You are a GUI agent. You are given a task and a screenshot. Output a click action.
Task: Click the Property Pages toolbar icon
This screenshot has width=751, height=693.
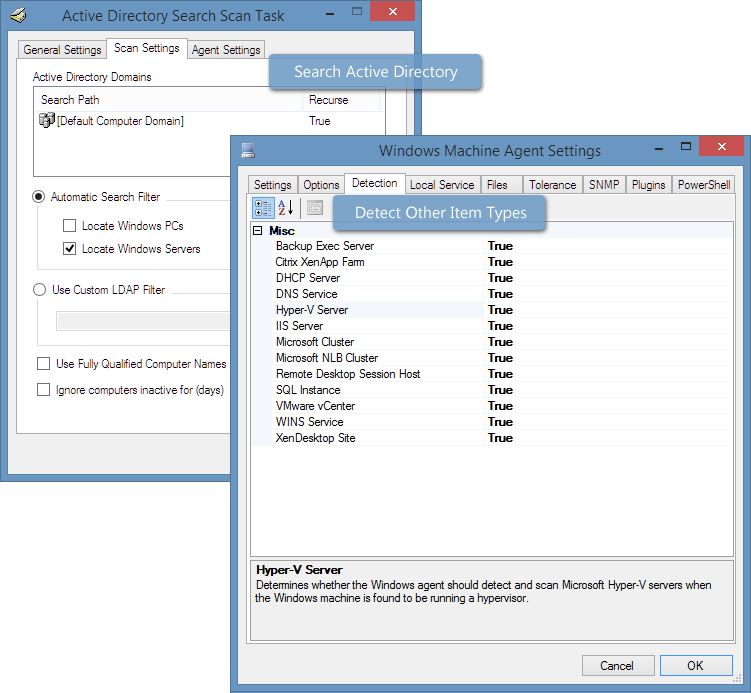[x=315, y=208]
